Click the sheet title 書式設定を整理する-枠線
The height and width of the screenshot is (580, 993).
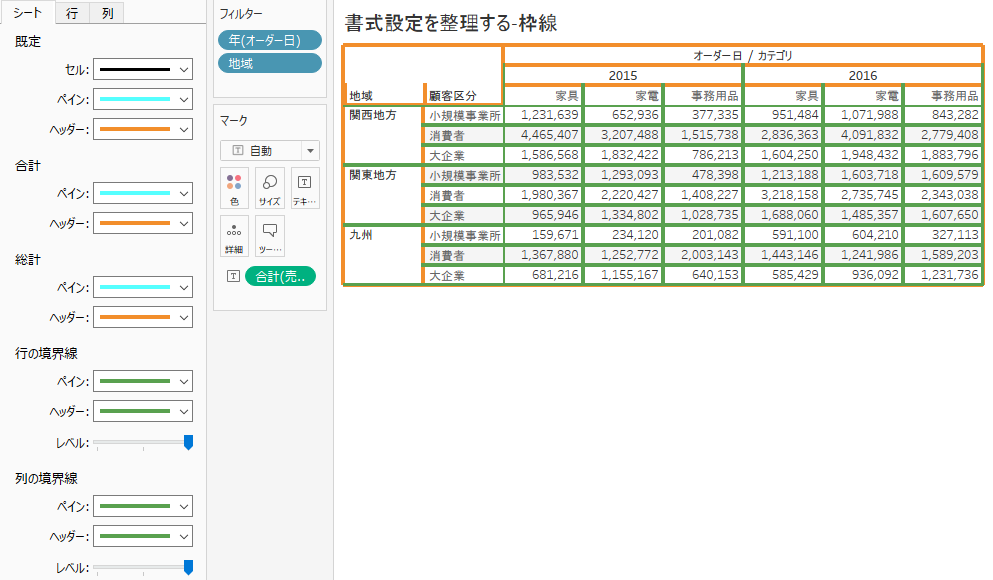[451, 23]
